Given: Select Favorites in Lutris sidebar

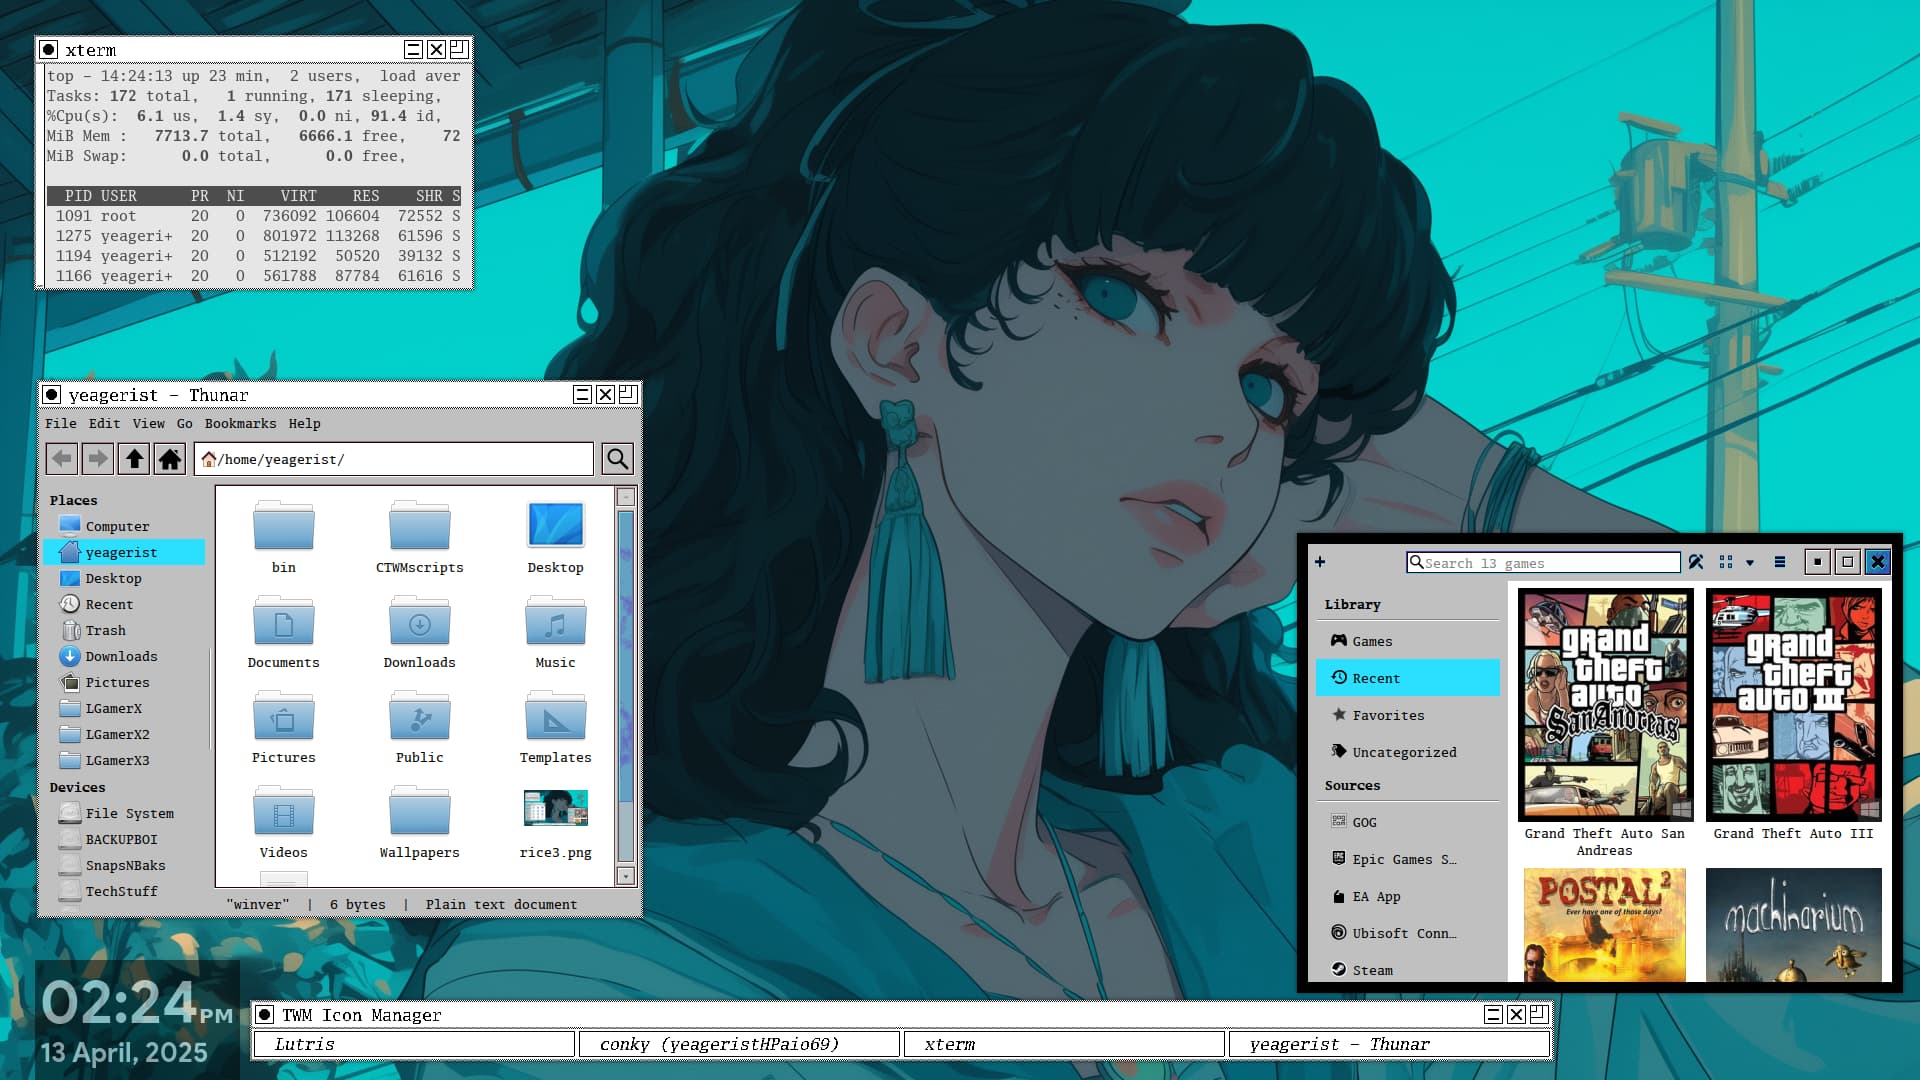Looking at the screenshot, I should click(x=1408, y=715).
